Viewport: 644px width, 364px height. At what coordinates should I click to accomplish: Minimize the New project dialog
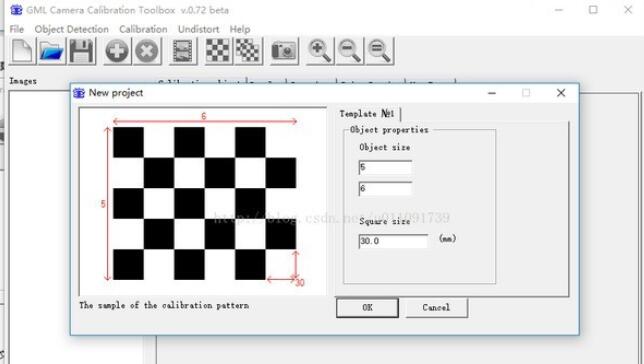(492, 93)
